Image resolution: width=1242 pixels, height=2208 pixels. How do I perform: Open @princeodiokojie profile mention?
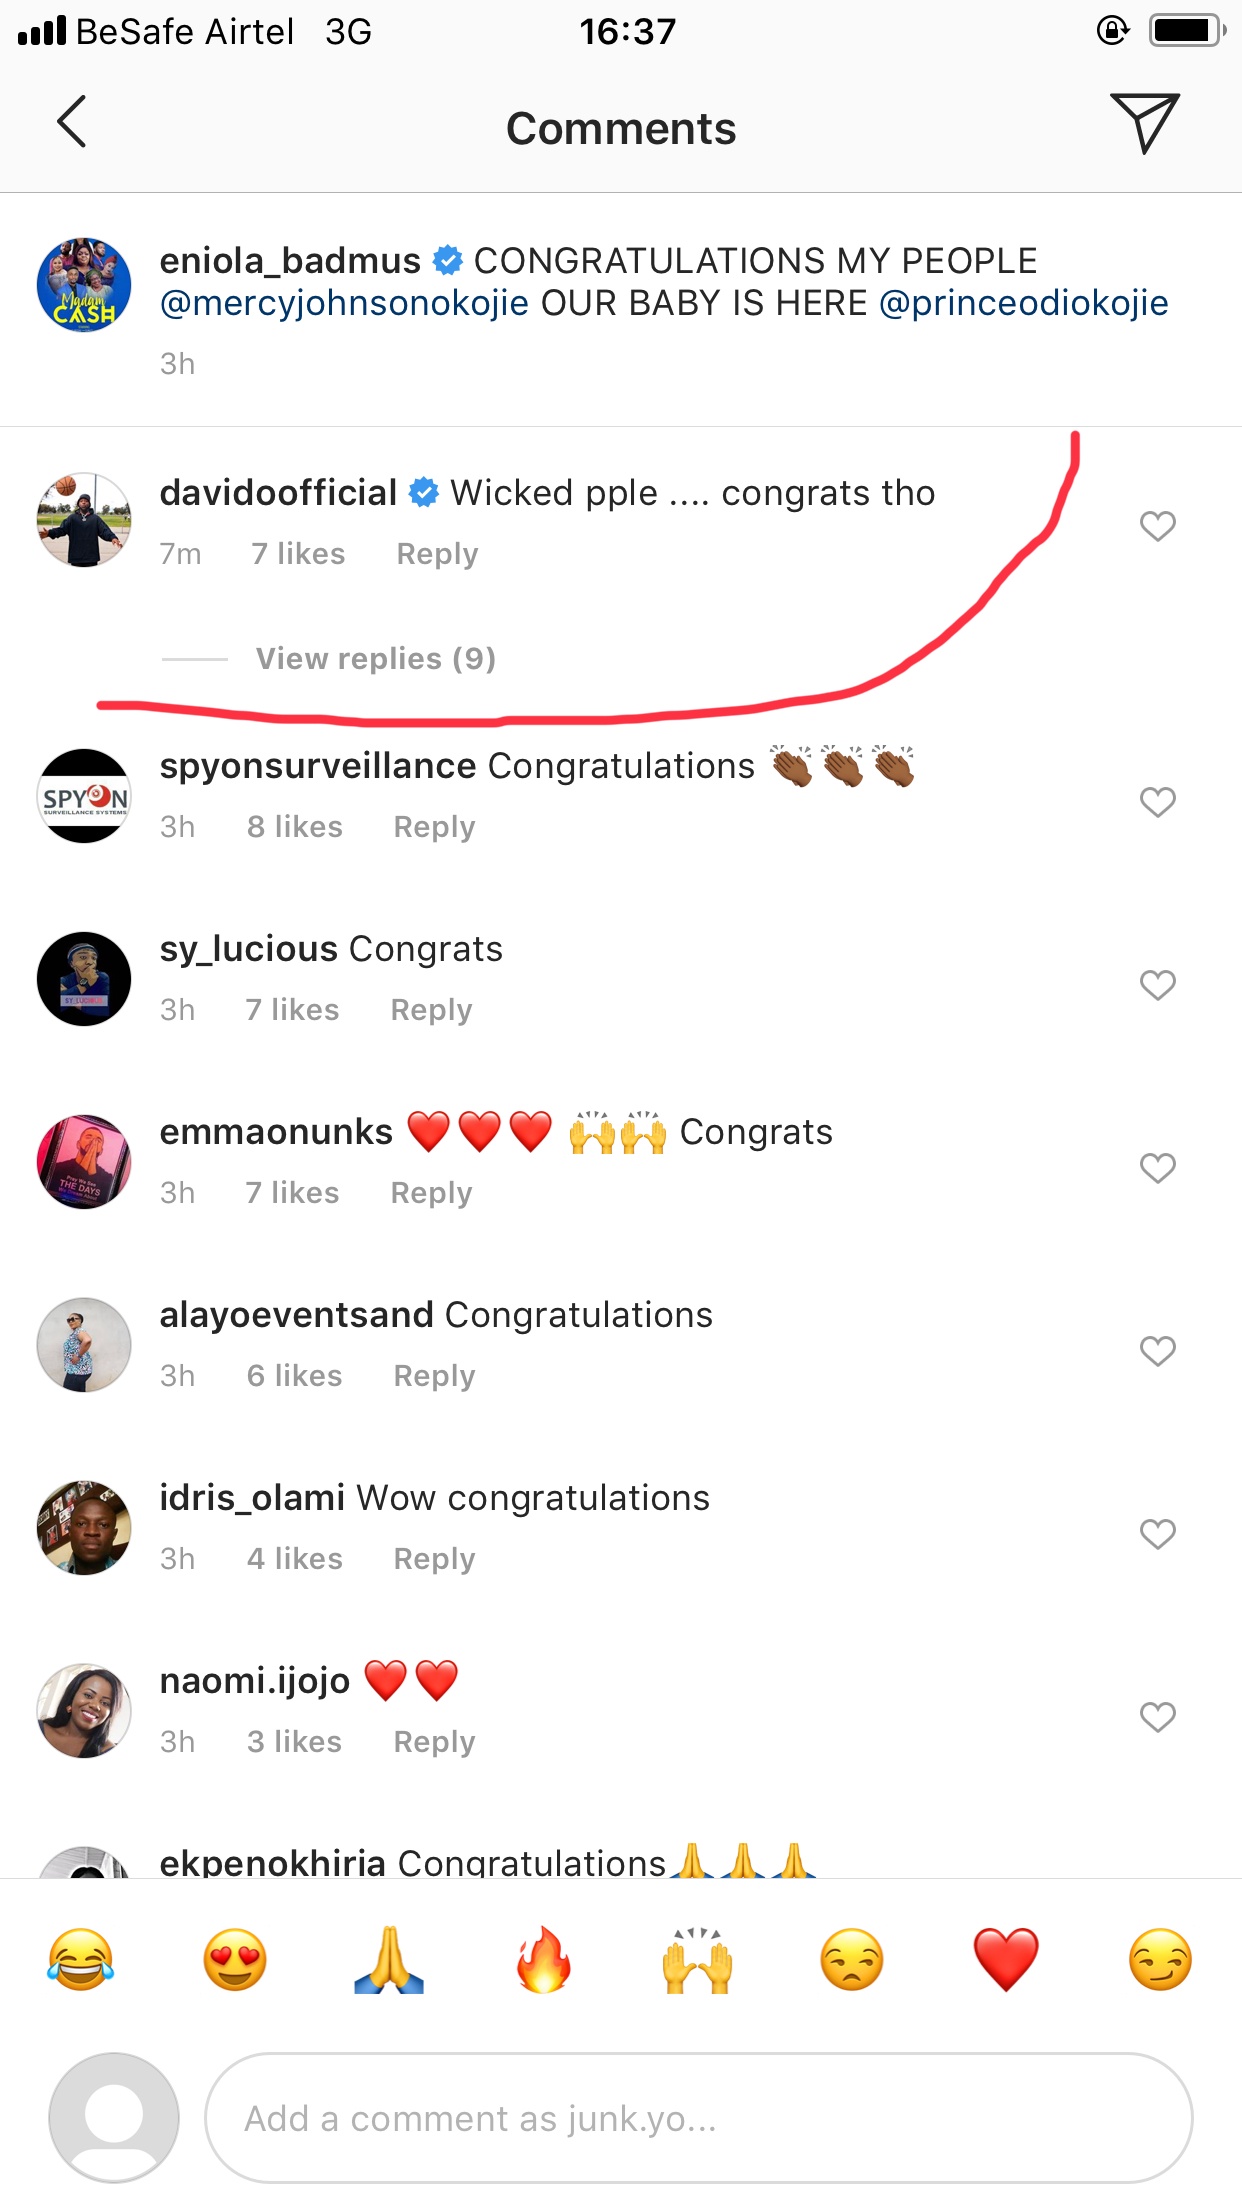pos(1023,303)
